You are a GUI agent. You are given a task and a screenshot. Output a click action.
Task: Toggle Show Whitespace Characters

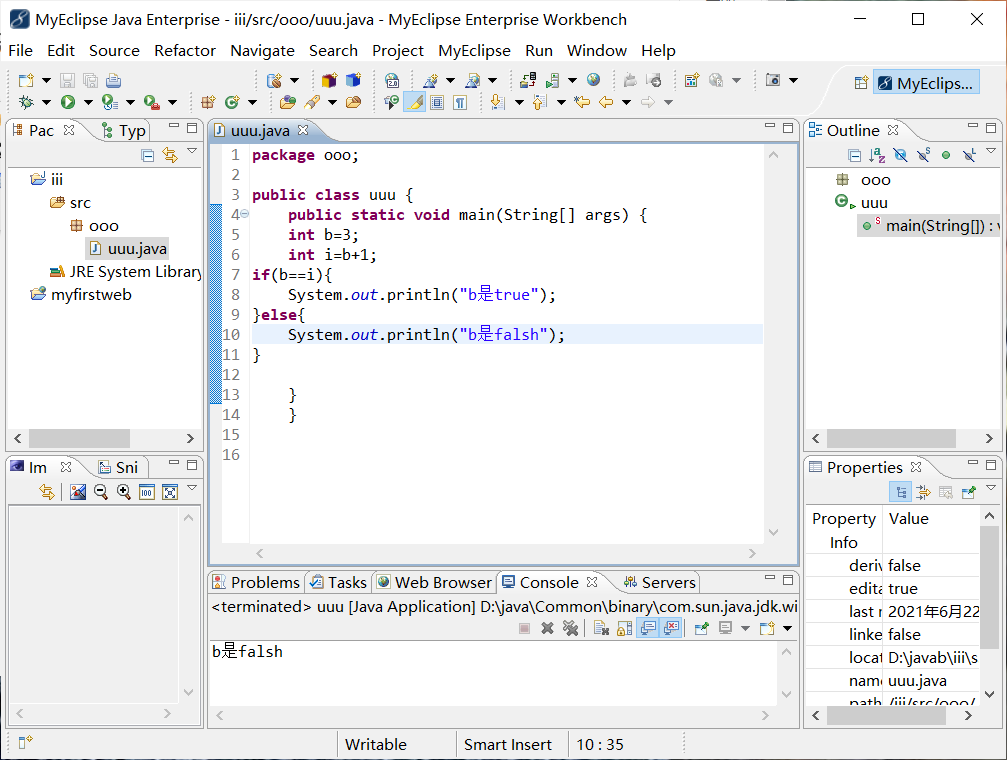[460, 102]
